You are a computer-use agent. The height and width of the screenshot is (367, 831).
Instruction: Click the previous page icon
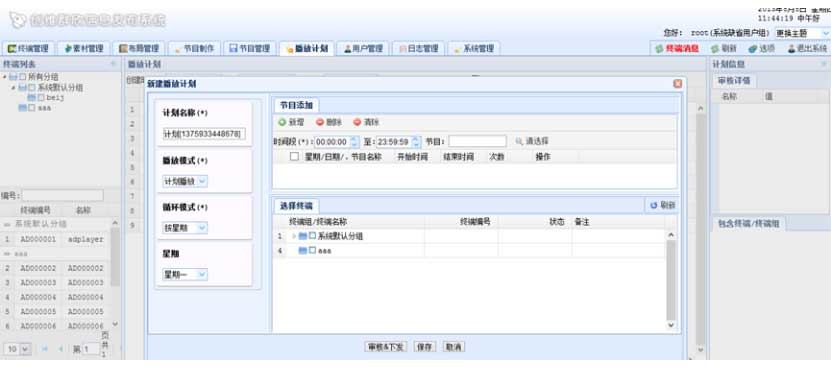click(x=61, y=349)
